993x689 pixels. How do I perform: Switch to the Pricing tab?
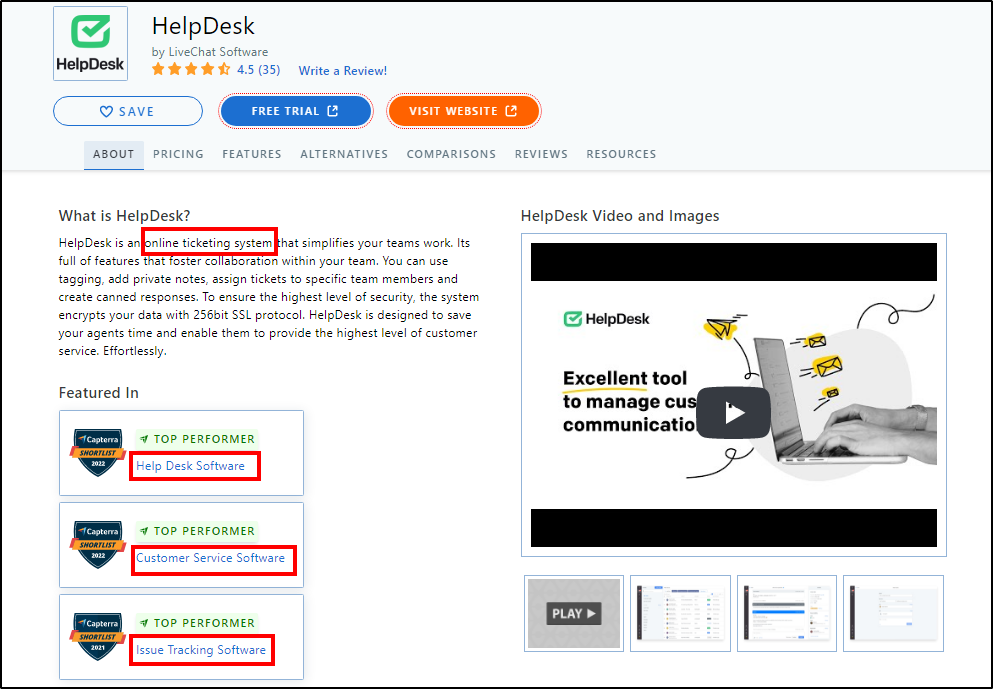point(178,154)
